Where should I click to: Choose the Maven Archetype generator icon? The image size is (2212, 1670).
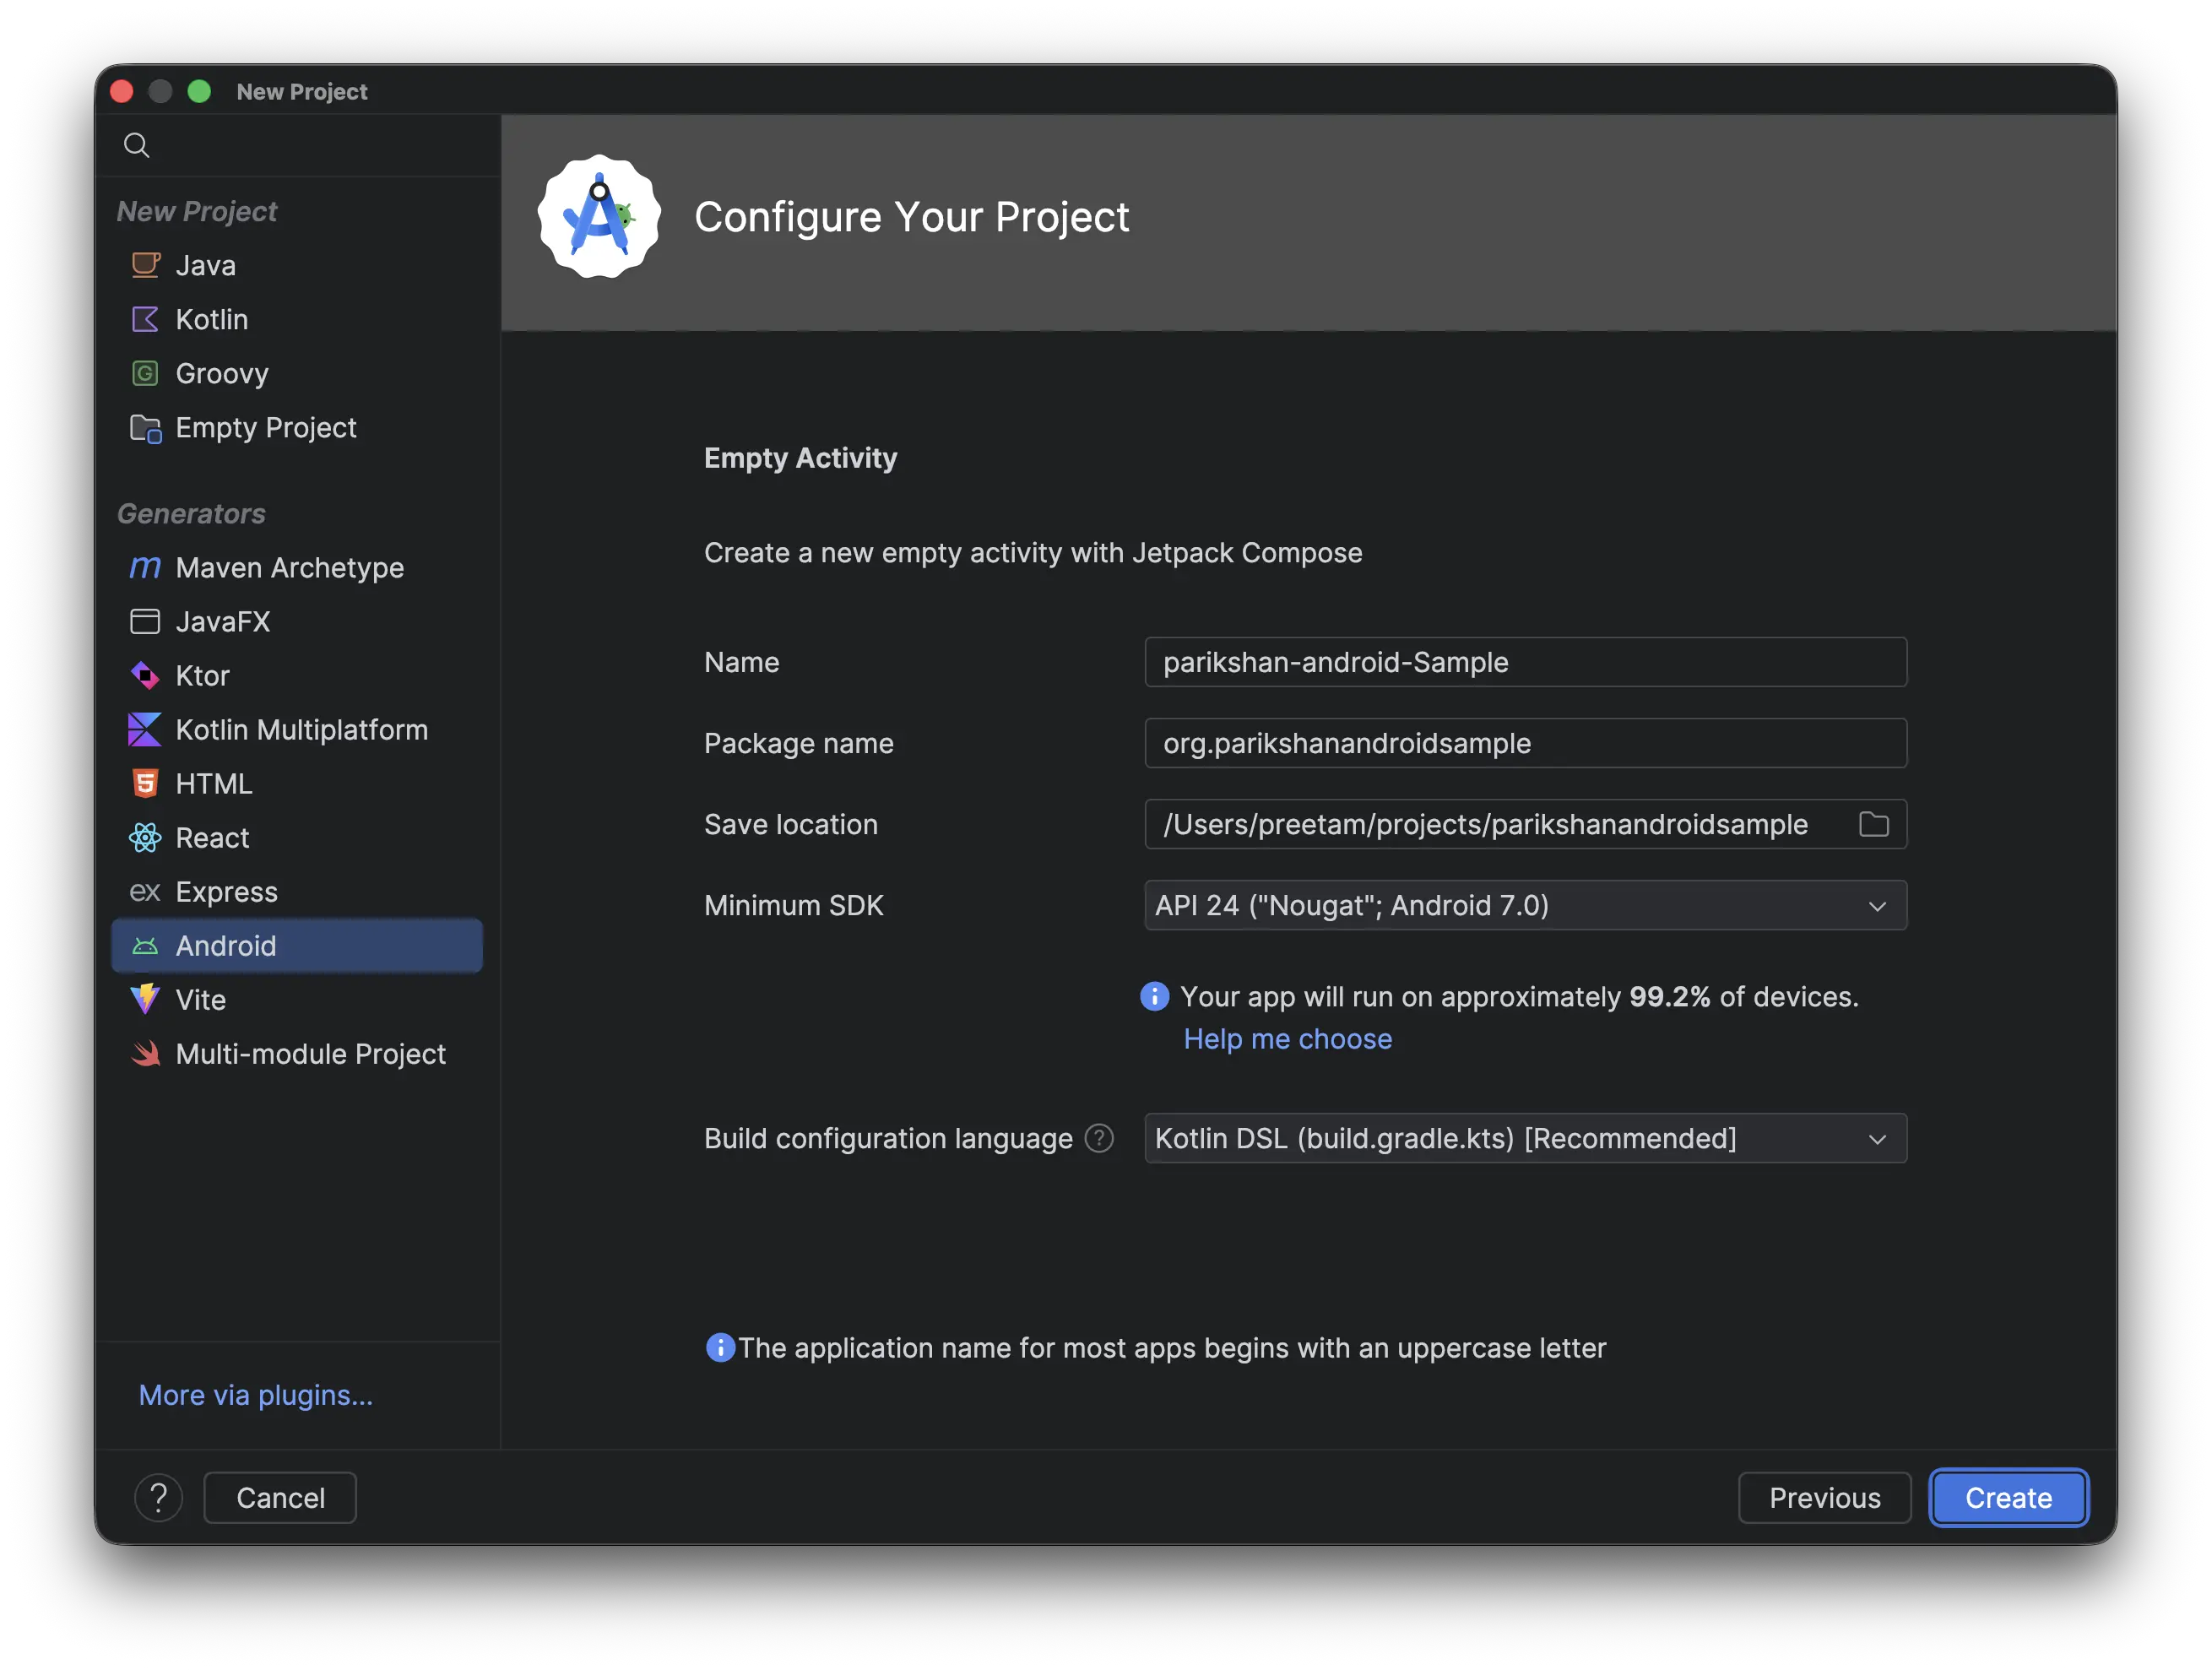click(x=145, y=567)
